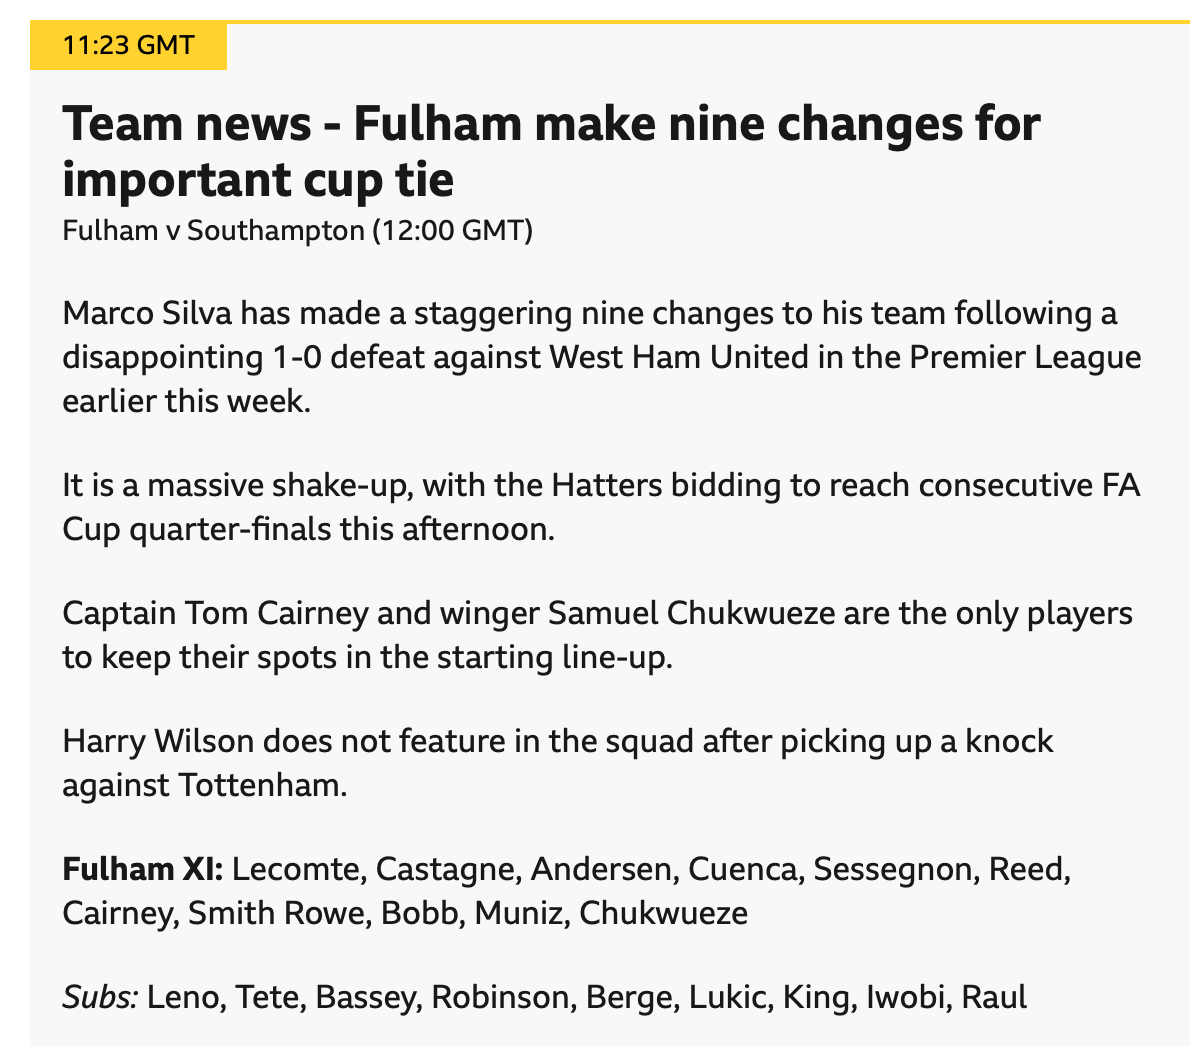
Task: Click Sessegnon in the starting lineup
Action: pyautogui.click(x=893, y=869)
